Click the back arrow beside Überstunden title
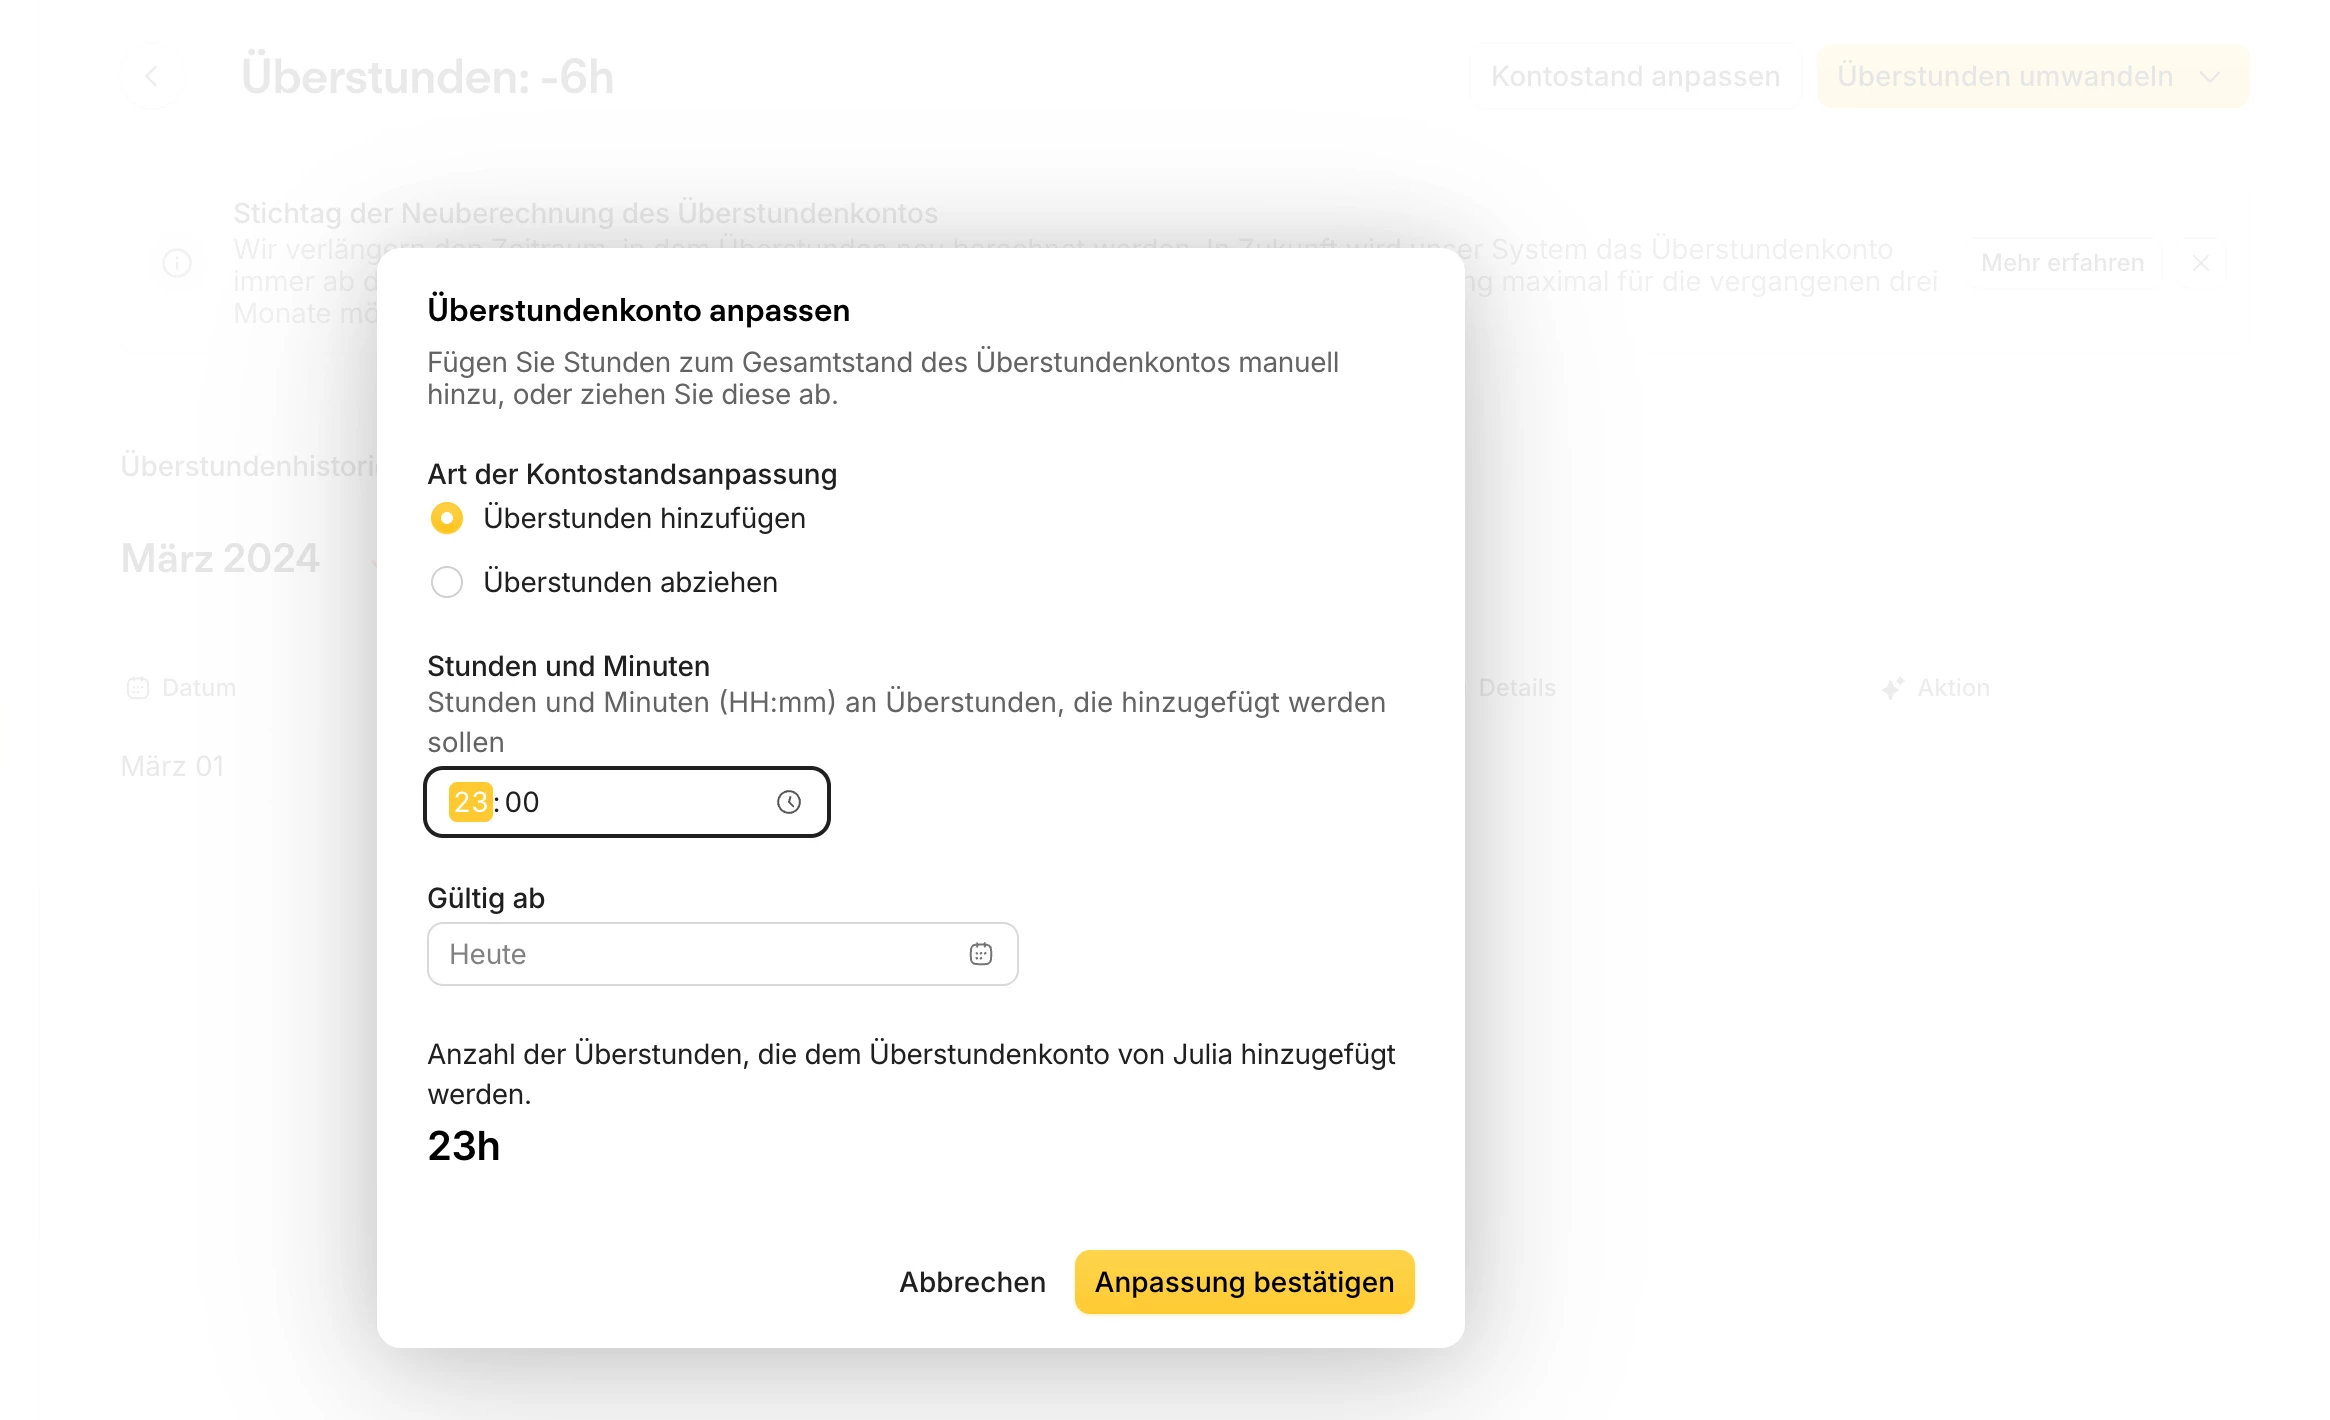Screen dimensions: 2330x1420 coord(152,76)
